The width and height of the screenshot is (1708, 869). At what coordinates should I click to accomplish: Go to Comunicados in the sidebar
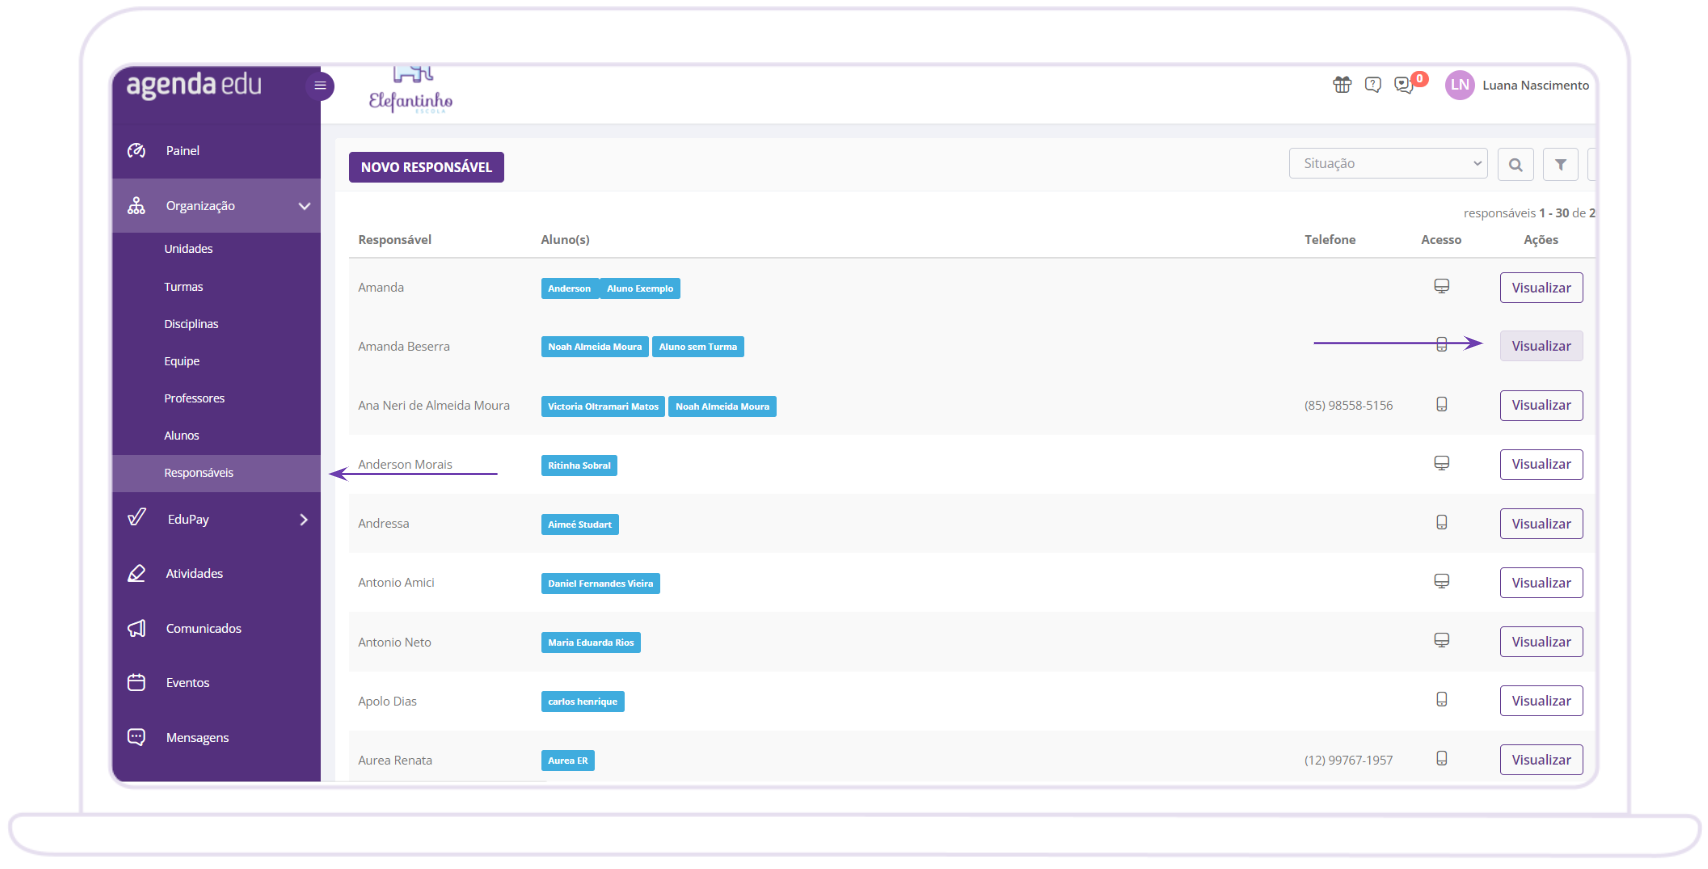tap(204, 629)
